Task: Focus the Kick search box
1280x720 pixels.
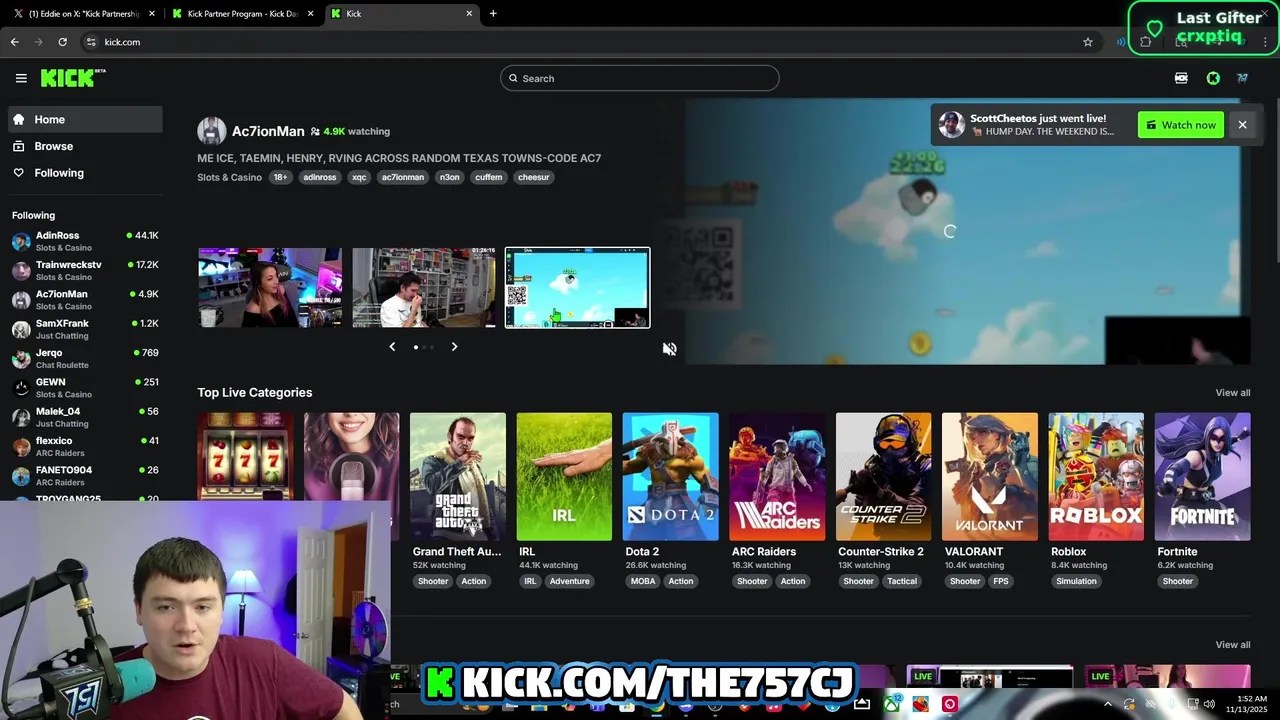Action: pyautogui.click(x=640, y=78)
